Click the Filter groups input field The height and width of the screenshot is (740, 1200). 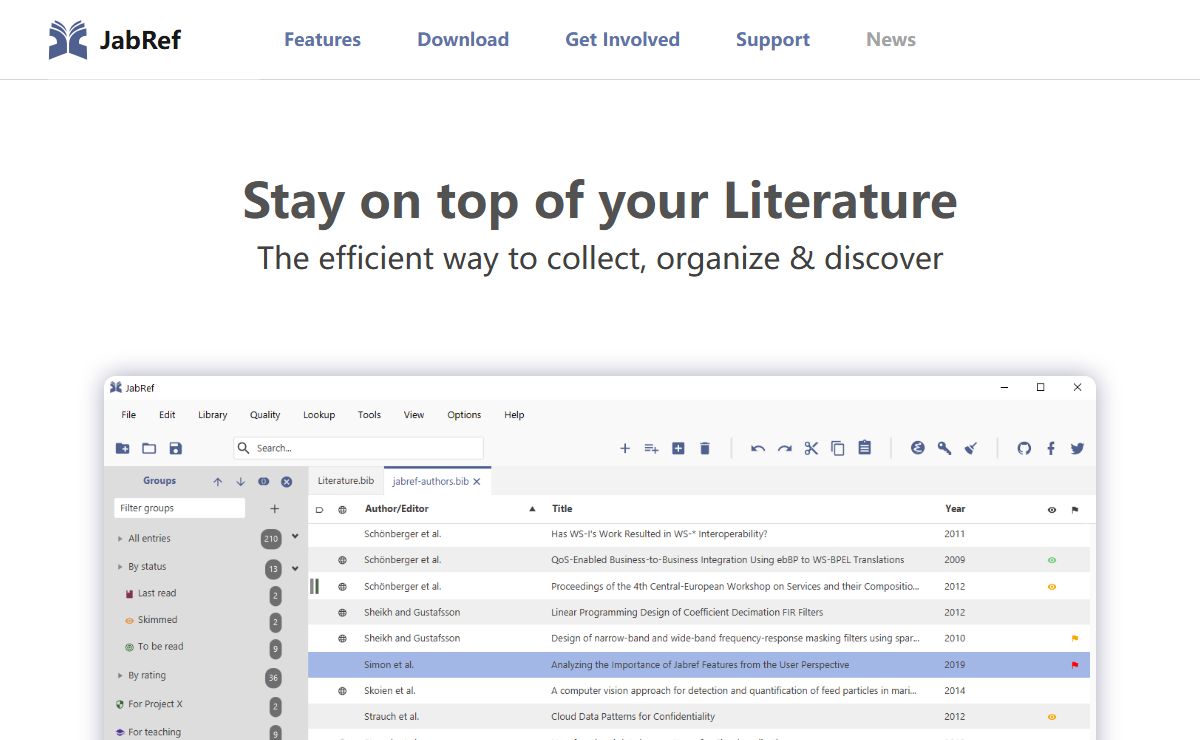(179, 508)
